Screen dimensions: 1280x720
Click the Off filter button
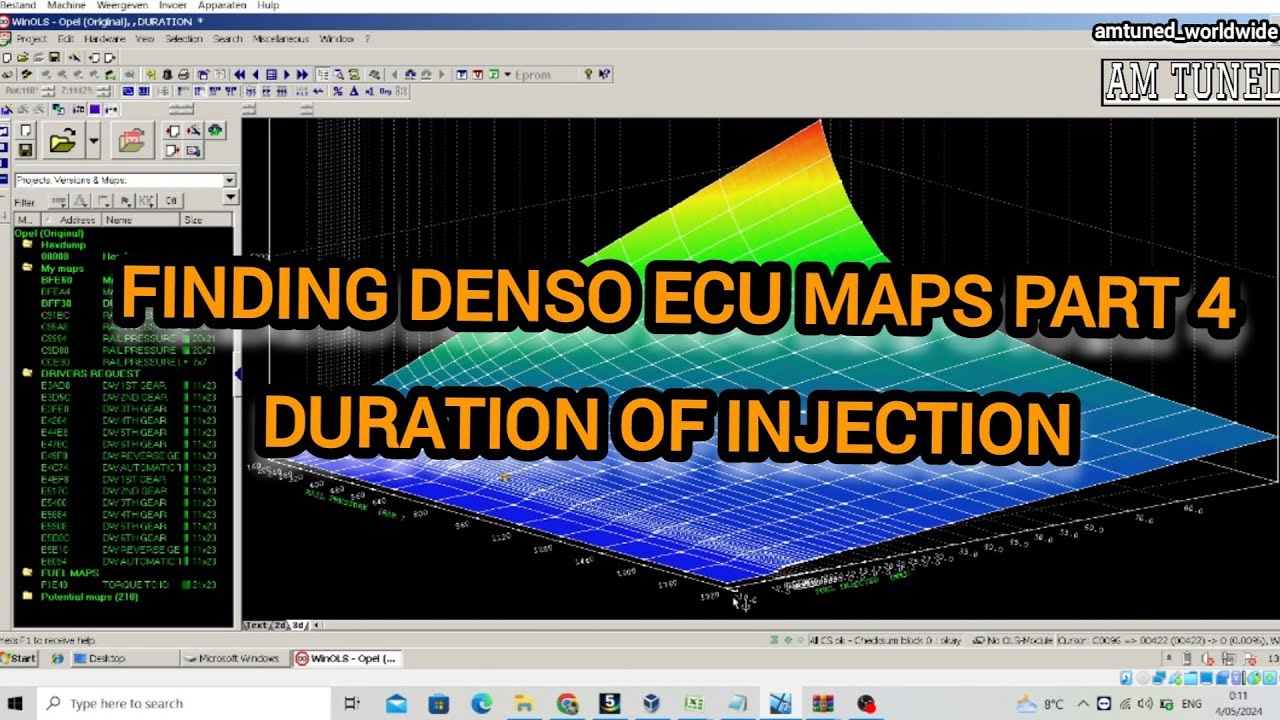[x=170, y=201]
